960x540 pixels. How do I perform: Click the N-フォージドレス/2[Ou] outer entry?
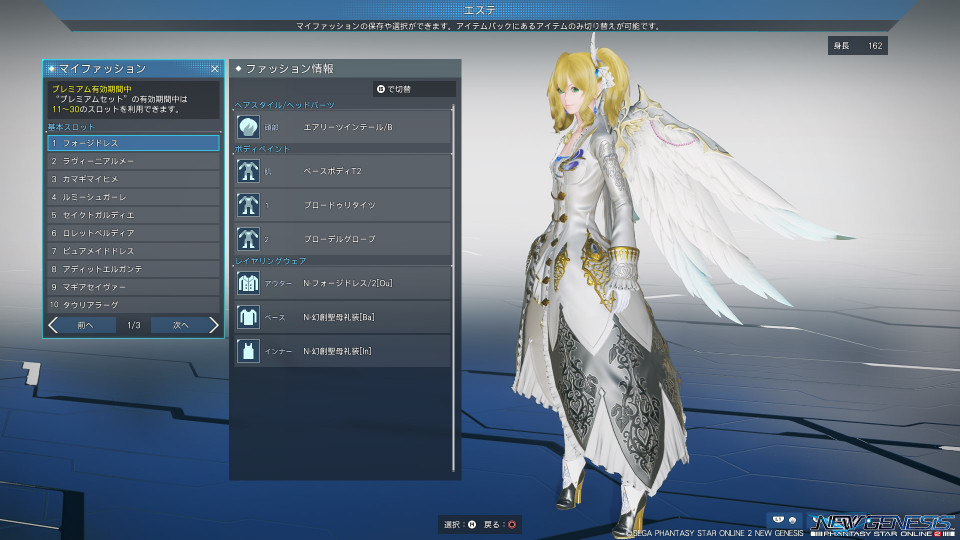pyautogui.click(x=343, y=283)
